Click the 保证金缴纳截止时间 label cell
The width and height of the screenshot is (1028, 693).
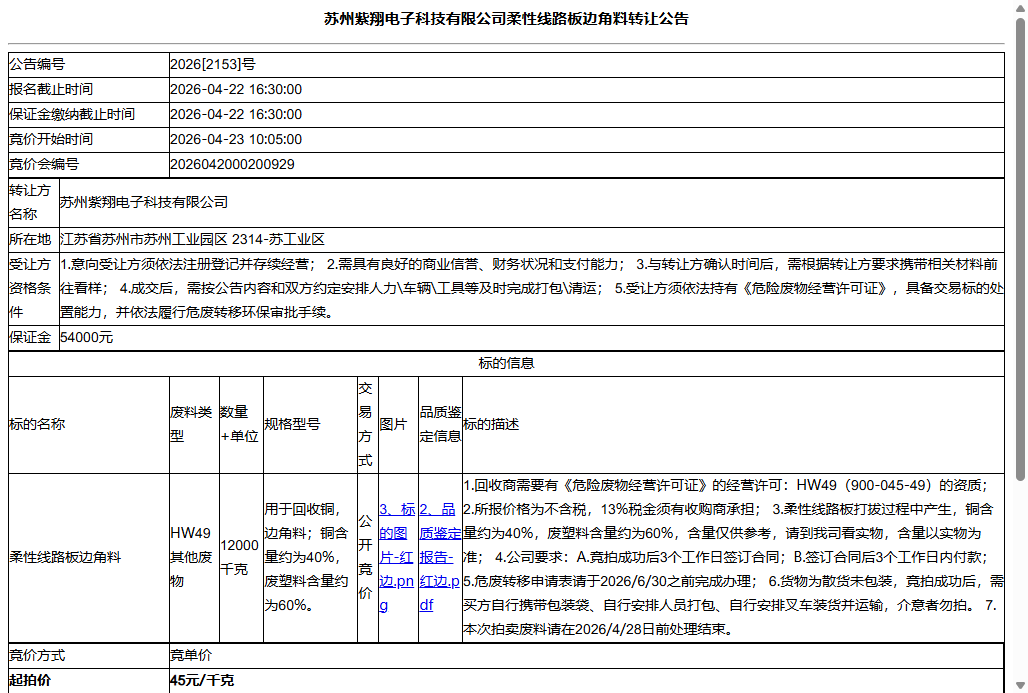89,114
